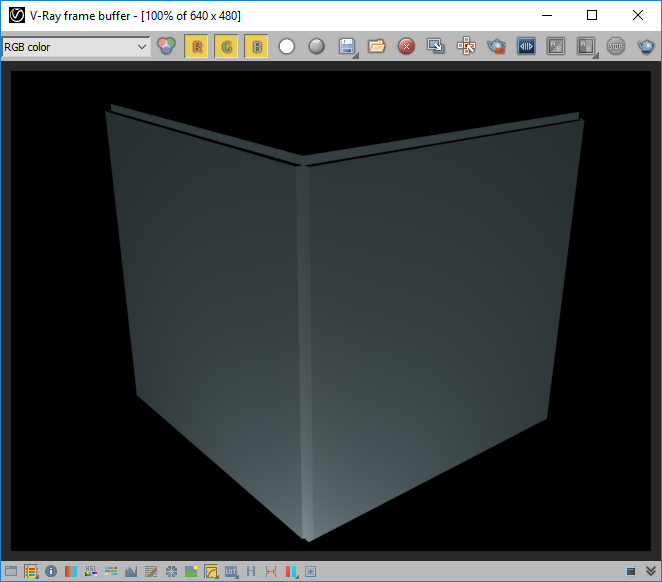Viewport: 662px width, 582px height.
Task: Toggle levels histogram correction icon
Action: [131, 571]
